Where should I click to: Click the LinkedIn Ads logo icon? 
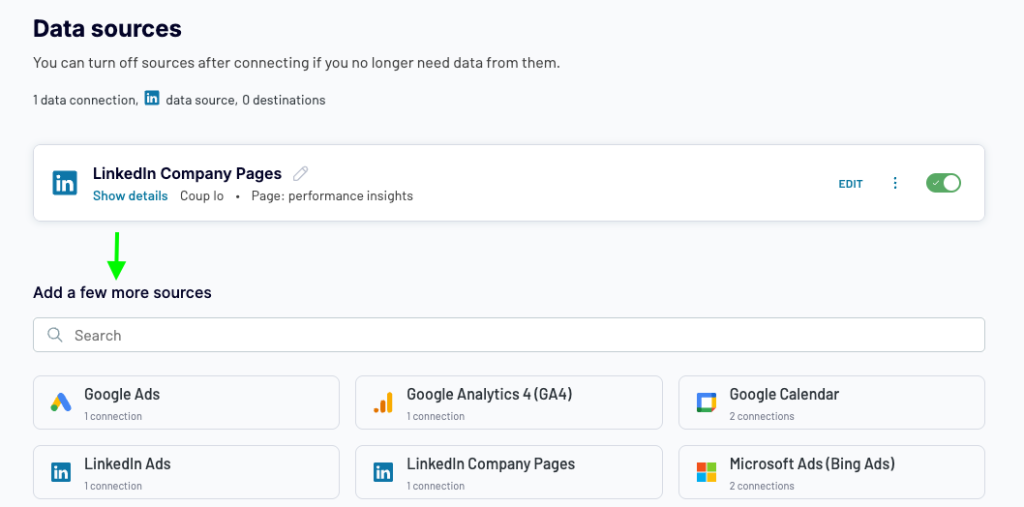[61, 472]
